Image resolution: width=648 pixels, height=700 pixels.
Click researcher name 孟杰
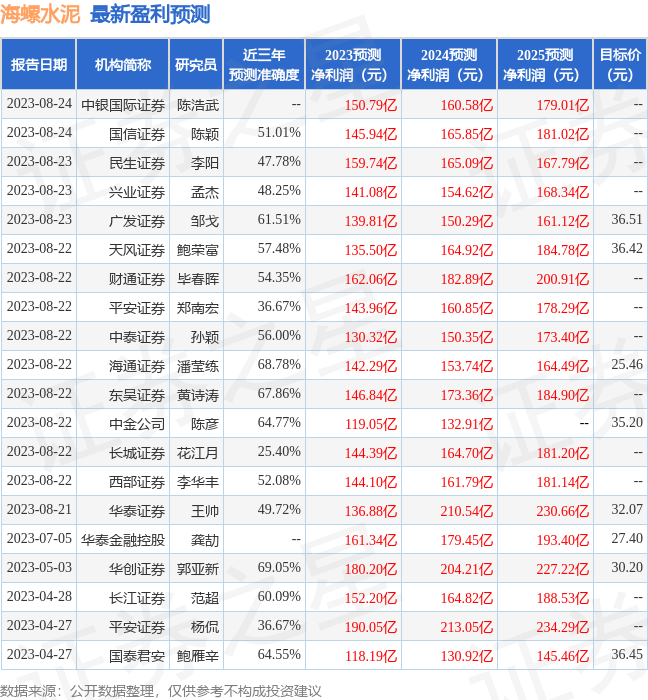(x=205, y=192)
